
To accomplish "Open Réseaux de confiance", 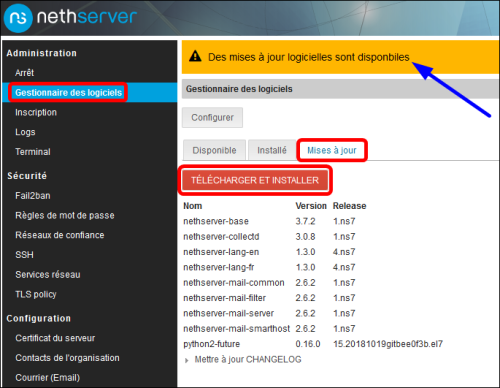I will [60, 235].
